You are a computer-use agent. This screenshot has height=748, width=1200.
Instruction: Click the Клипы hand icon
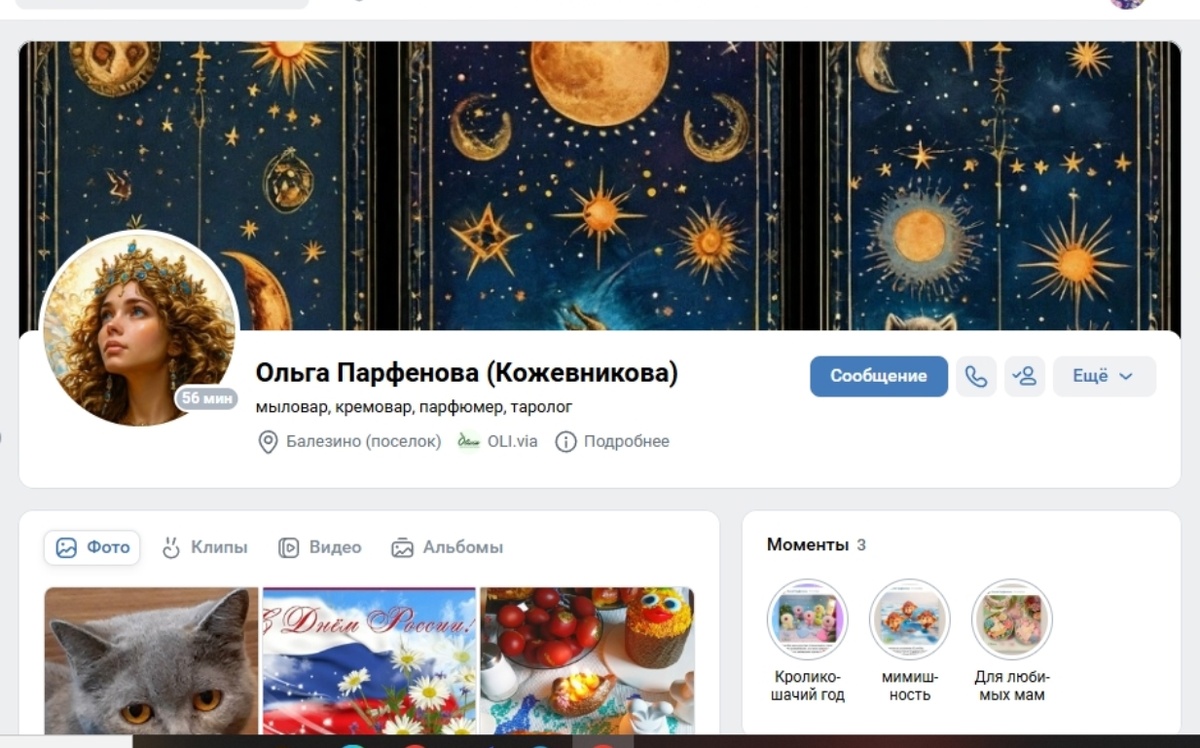pos(171,547)
